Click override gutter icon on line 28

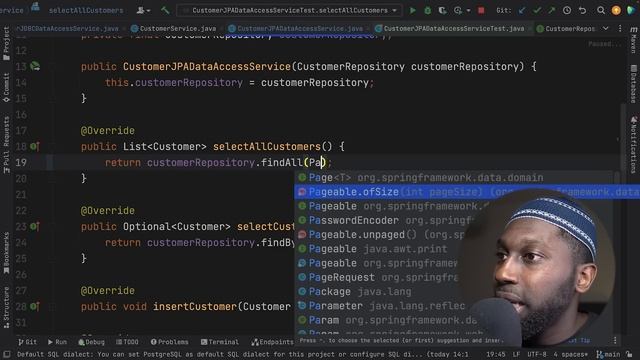pos(35,306)
